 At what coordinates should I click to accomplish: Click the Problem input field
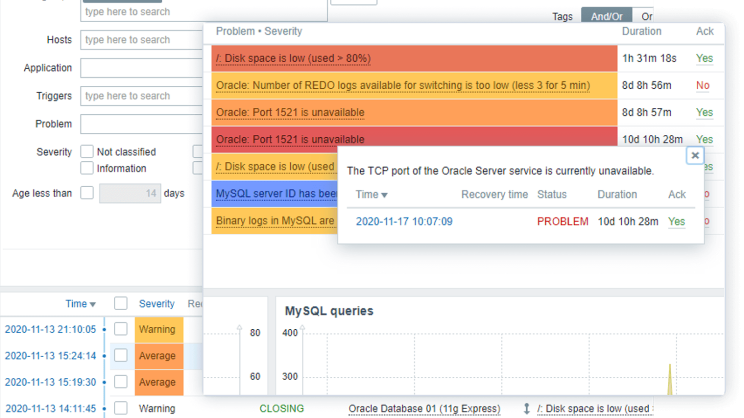pos(142,124)
